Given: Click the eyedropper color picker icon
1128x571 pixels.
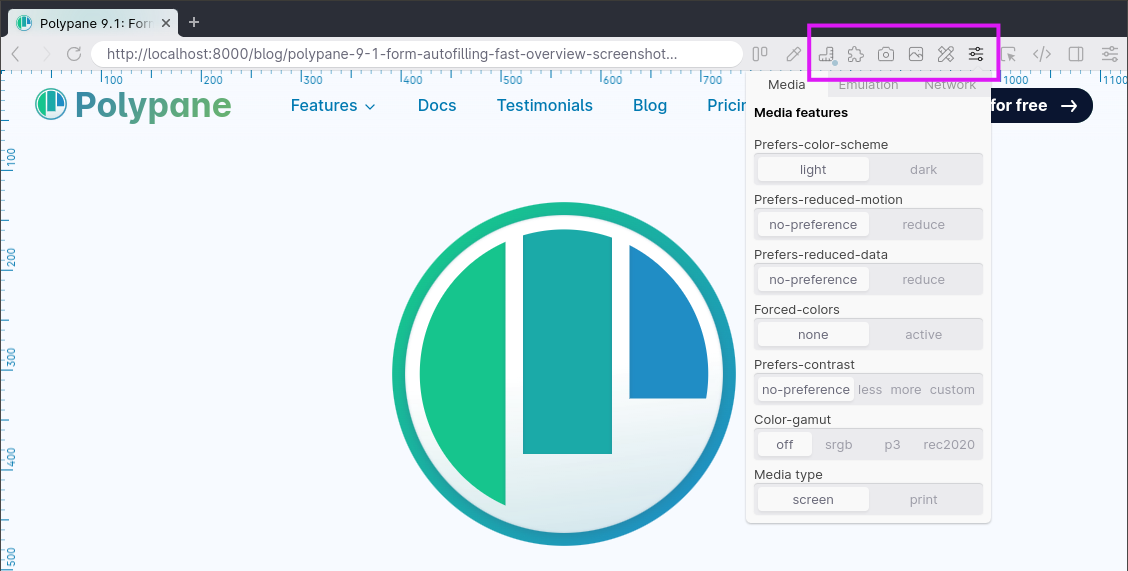Looking at the screenshot, I should click(793, 54).
